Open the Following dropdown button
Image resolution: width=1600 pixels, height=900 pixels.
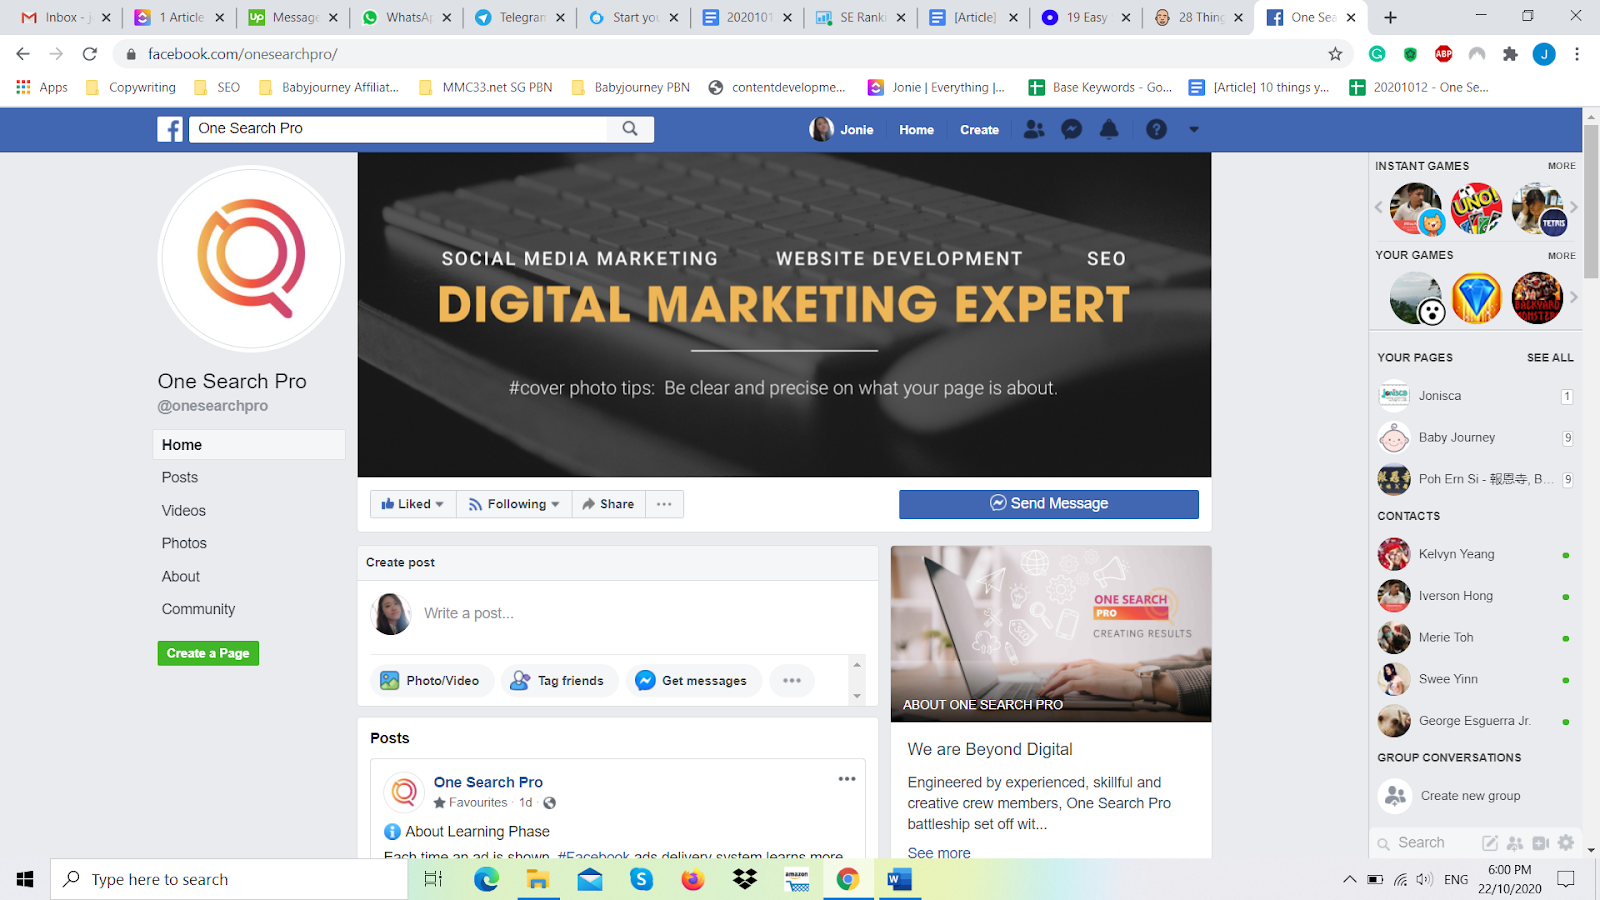click(514, 504)
